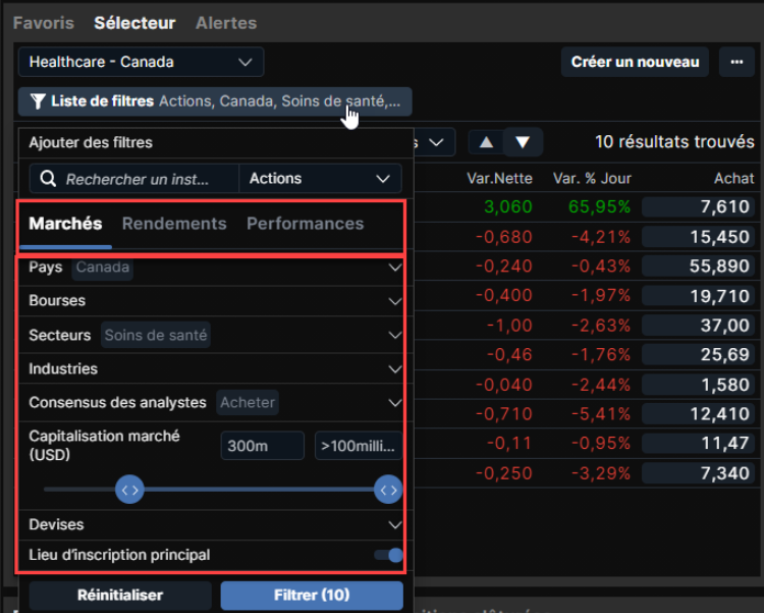
Task: Click the Réinitialiser button
Action: click(120, 595)
